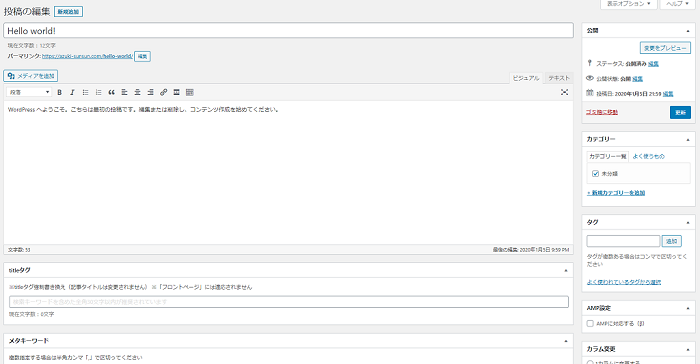Edit the 投稿日 publish date
700x364 pixels.
[668, 94]
